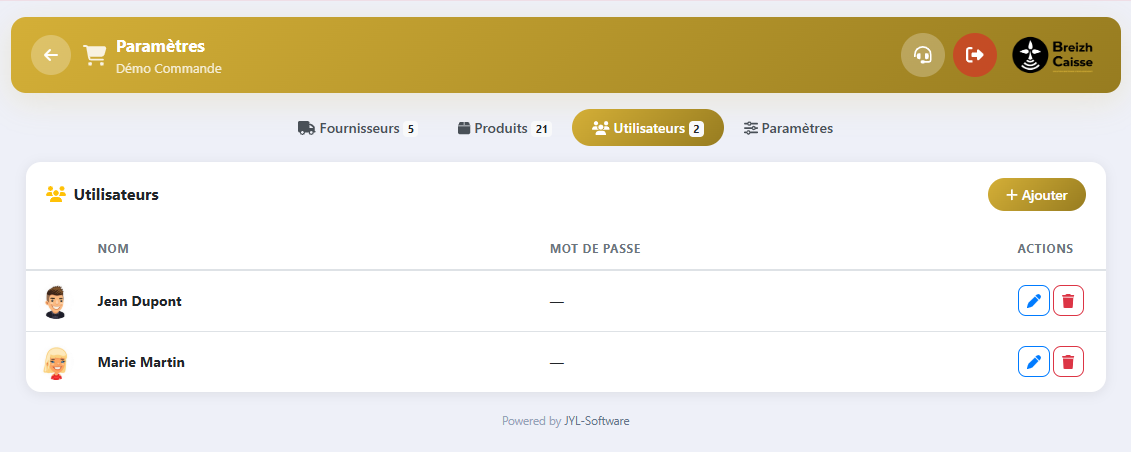Viewport: 1131px width, 452px height.
Task: Click the shopping cart icon in header
Action: pyautogui.click(x=95, y=55)
